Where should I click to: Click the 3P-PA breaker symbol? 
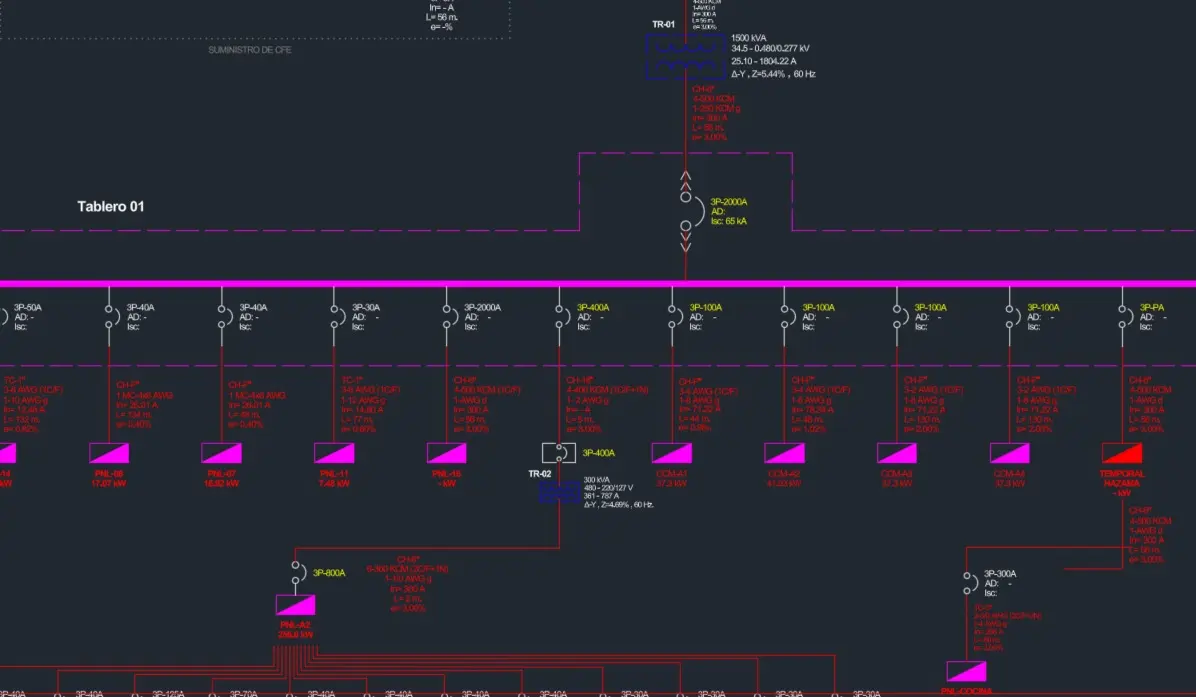click(x=1124, y=317)
